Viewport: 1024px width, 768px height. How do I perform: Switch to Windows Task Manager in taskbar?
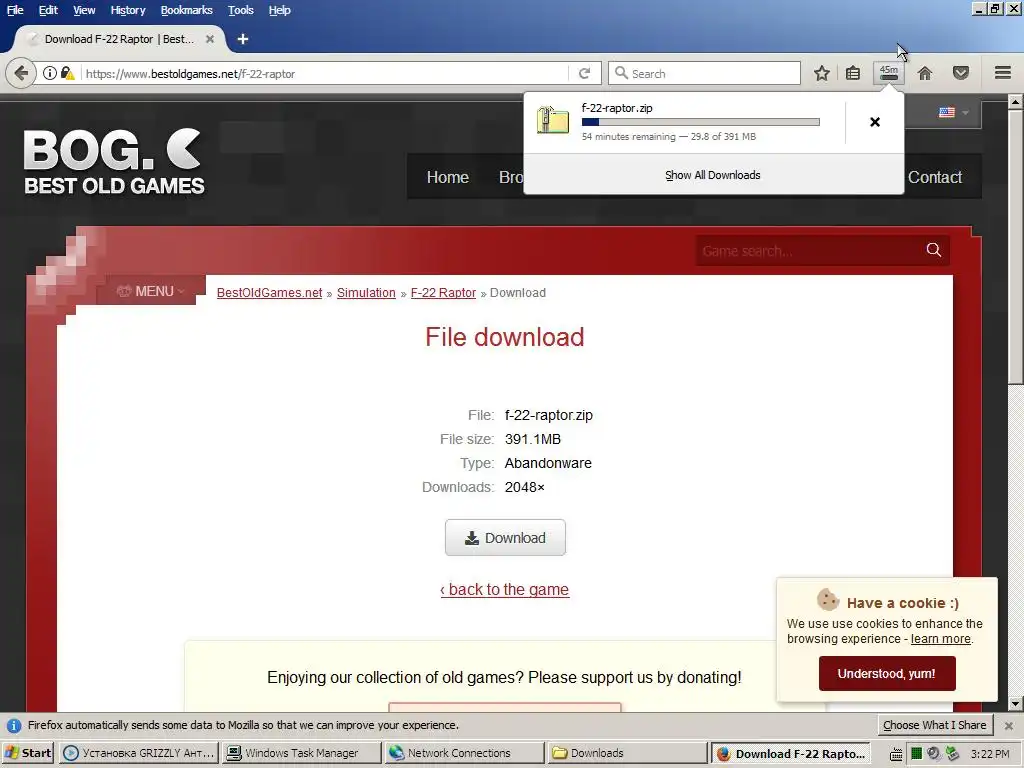coord(300,753)
